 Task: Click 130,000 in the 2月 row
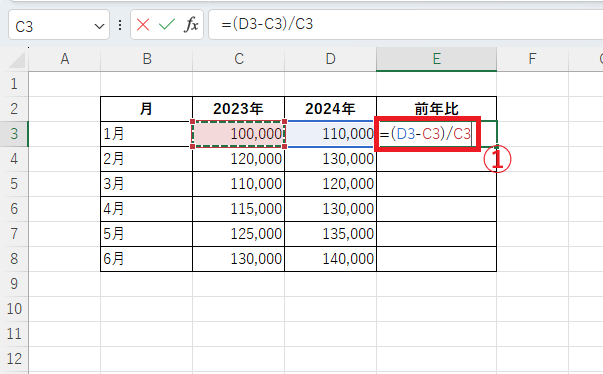(x=330, y=159)
